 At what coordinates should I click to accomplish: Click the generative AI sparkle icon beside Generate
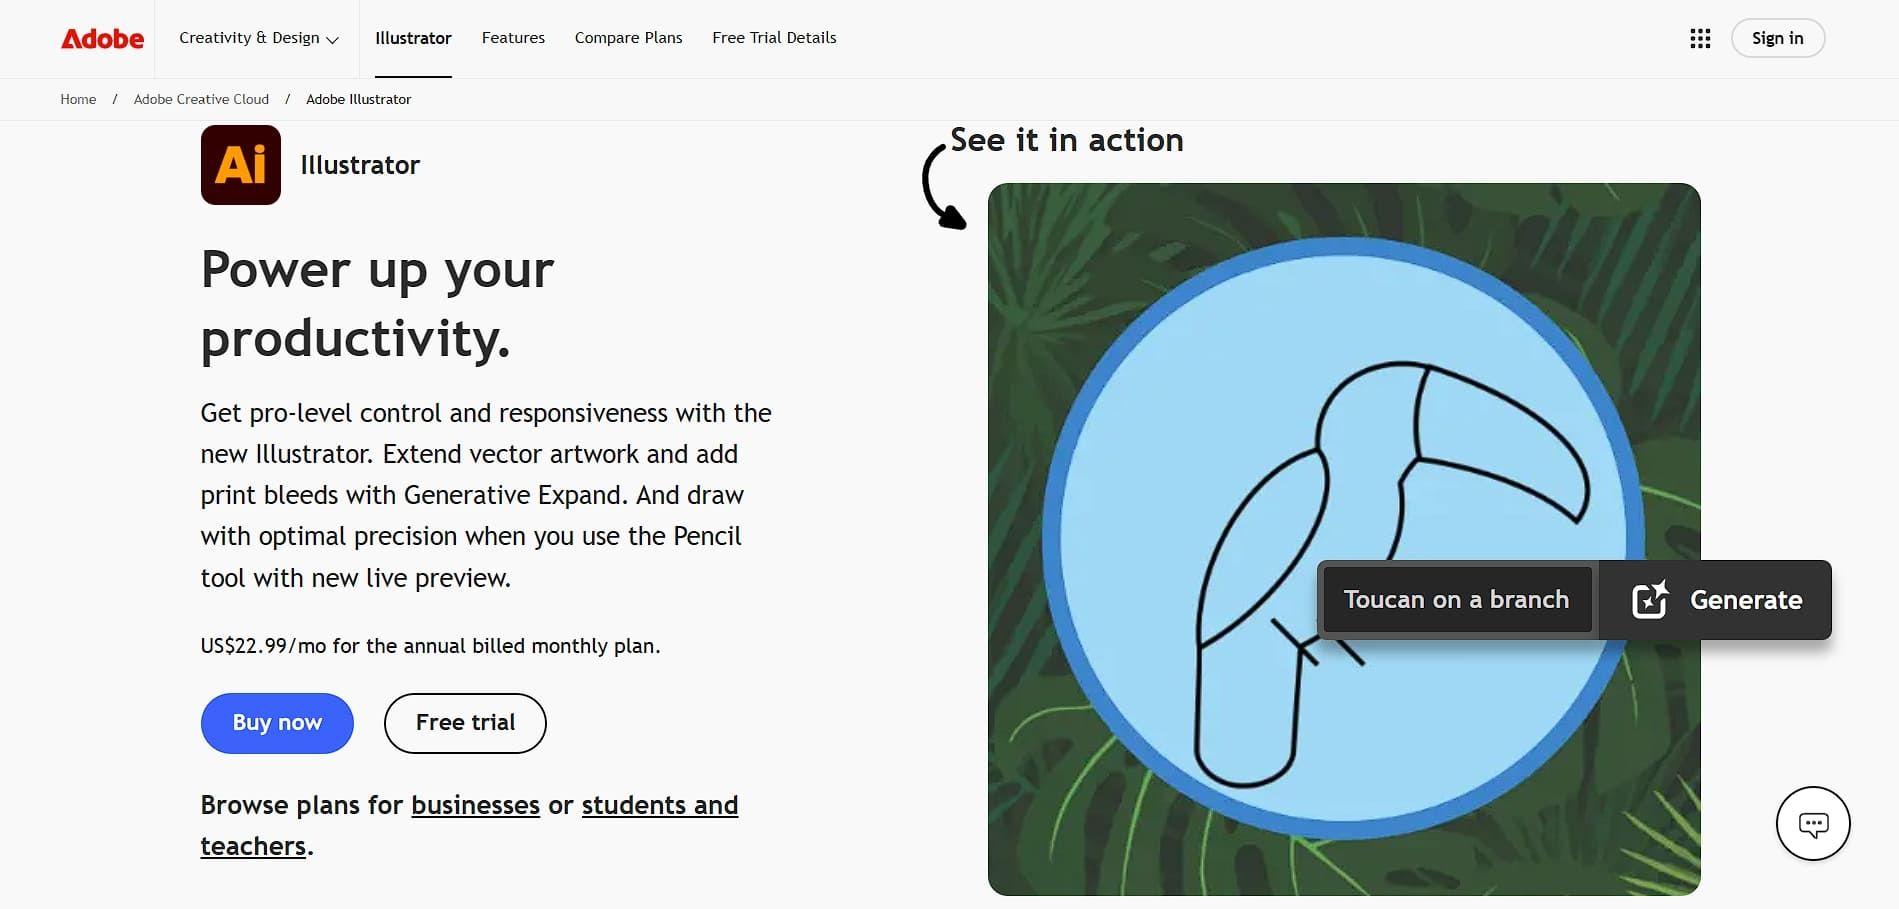click(1650, 599)
